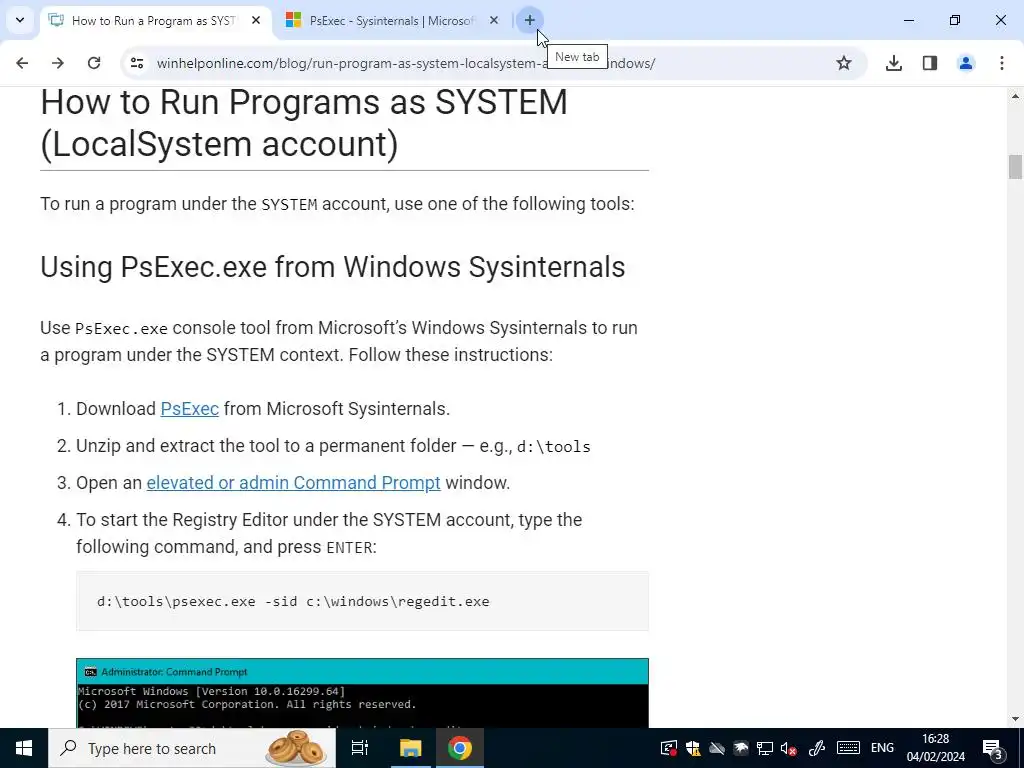Open the Chrome profile avatar

[965, 63]
